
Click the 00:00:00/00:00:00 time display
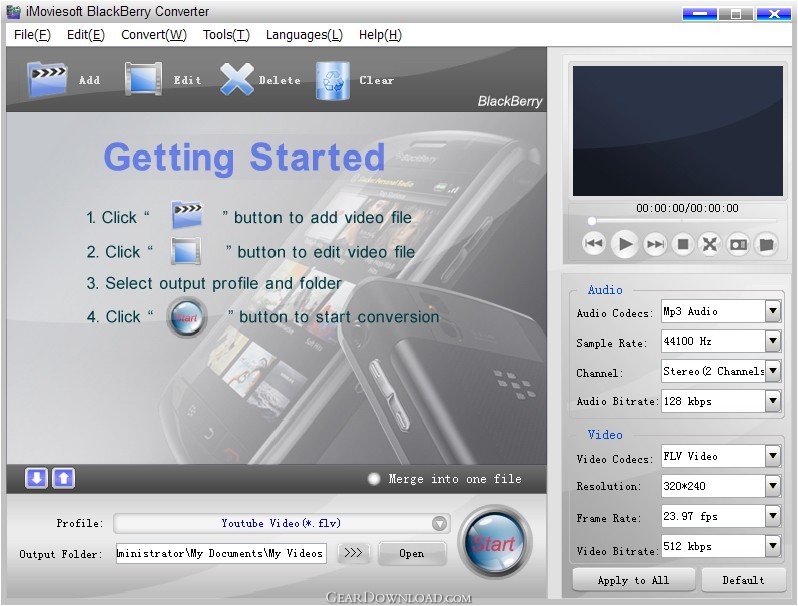[x=687, y=208]
